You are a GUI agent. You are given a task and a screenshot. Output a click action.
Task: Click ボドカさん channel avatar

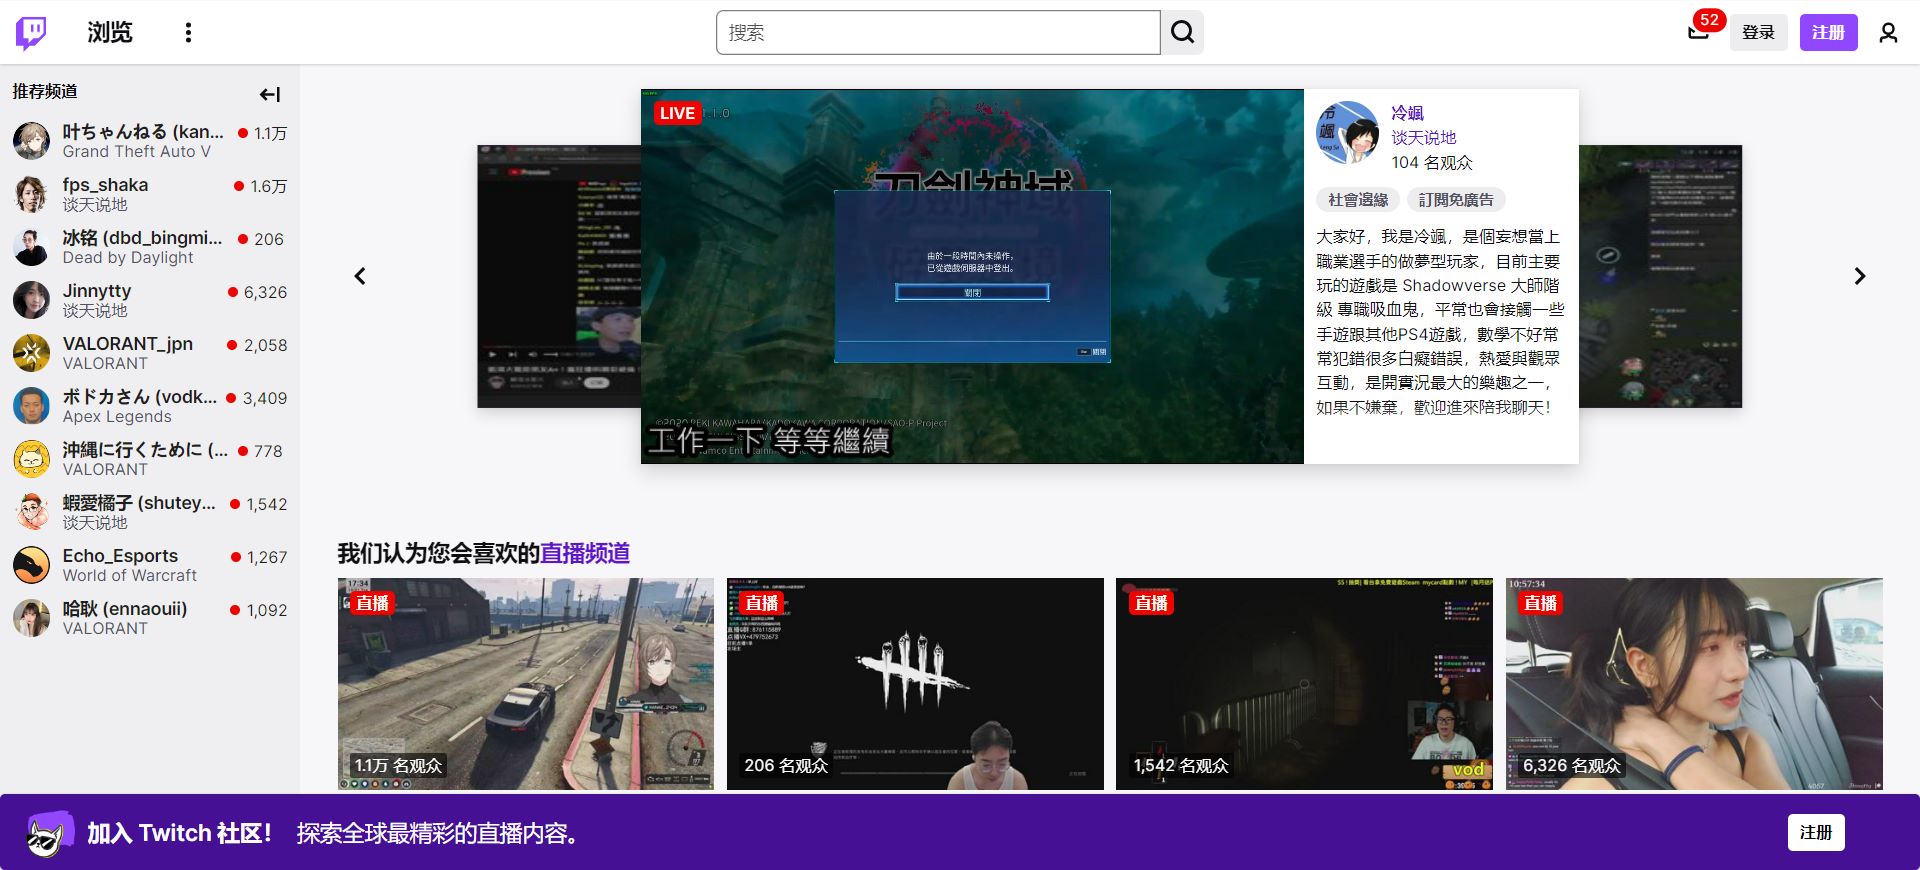(x=31, y=406)
